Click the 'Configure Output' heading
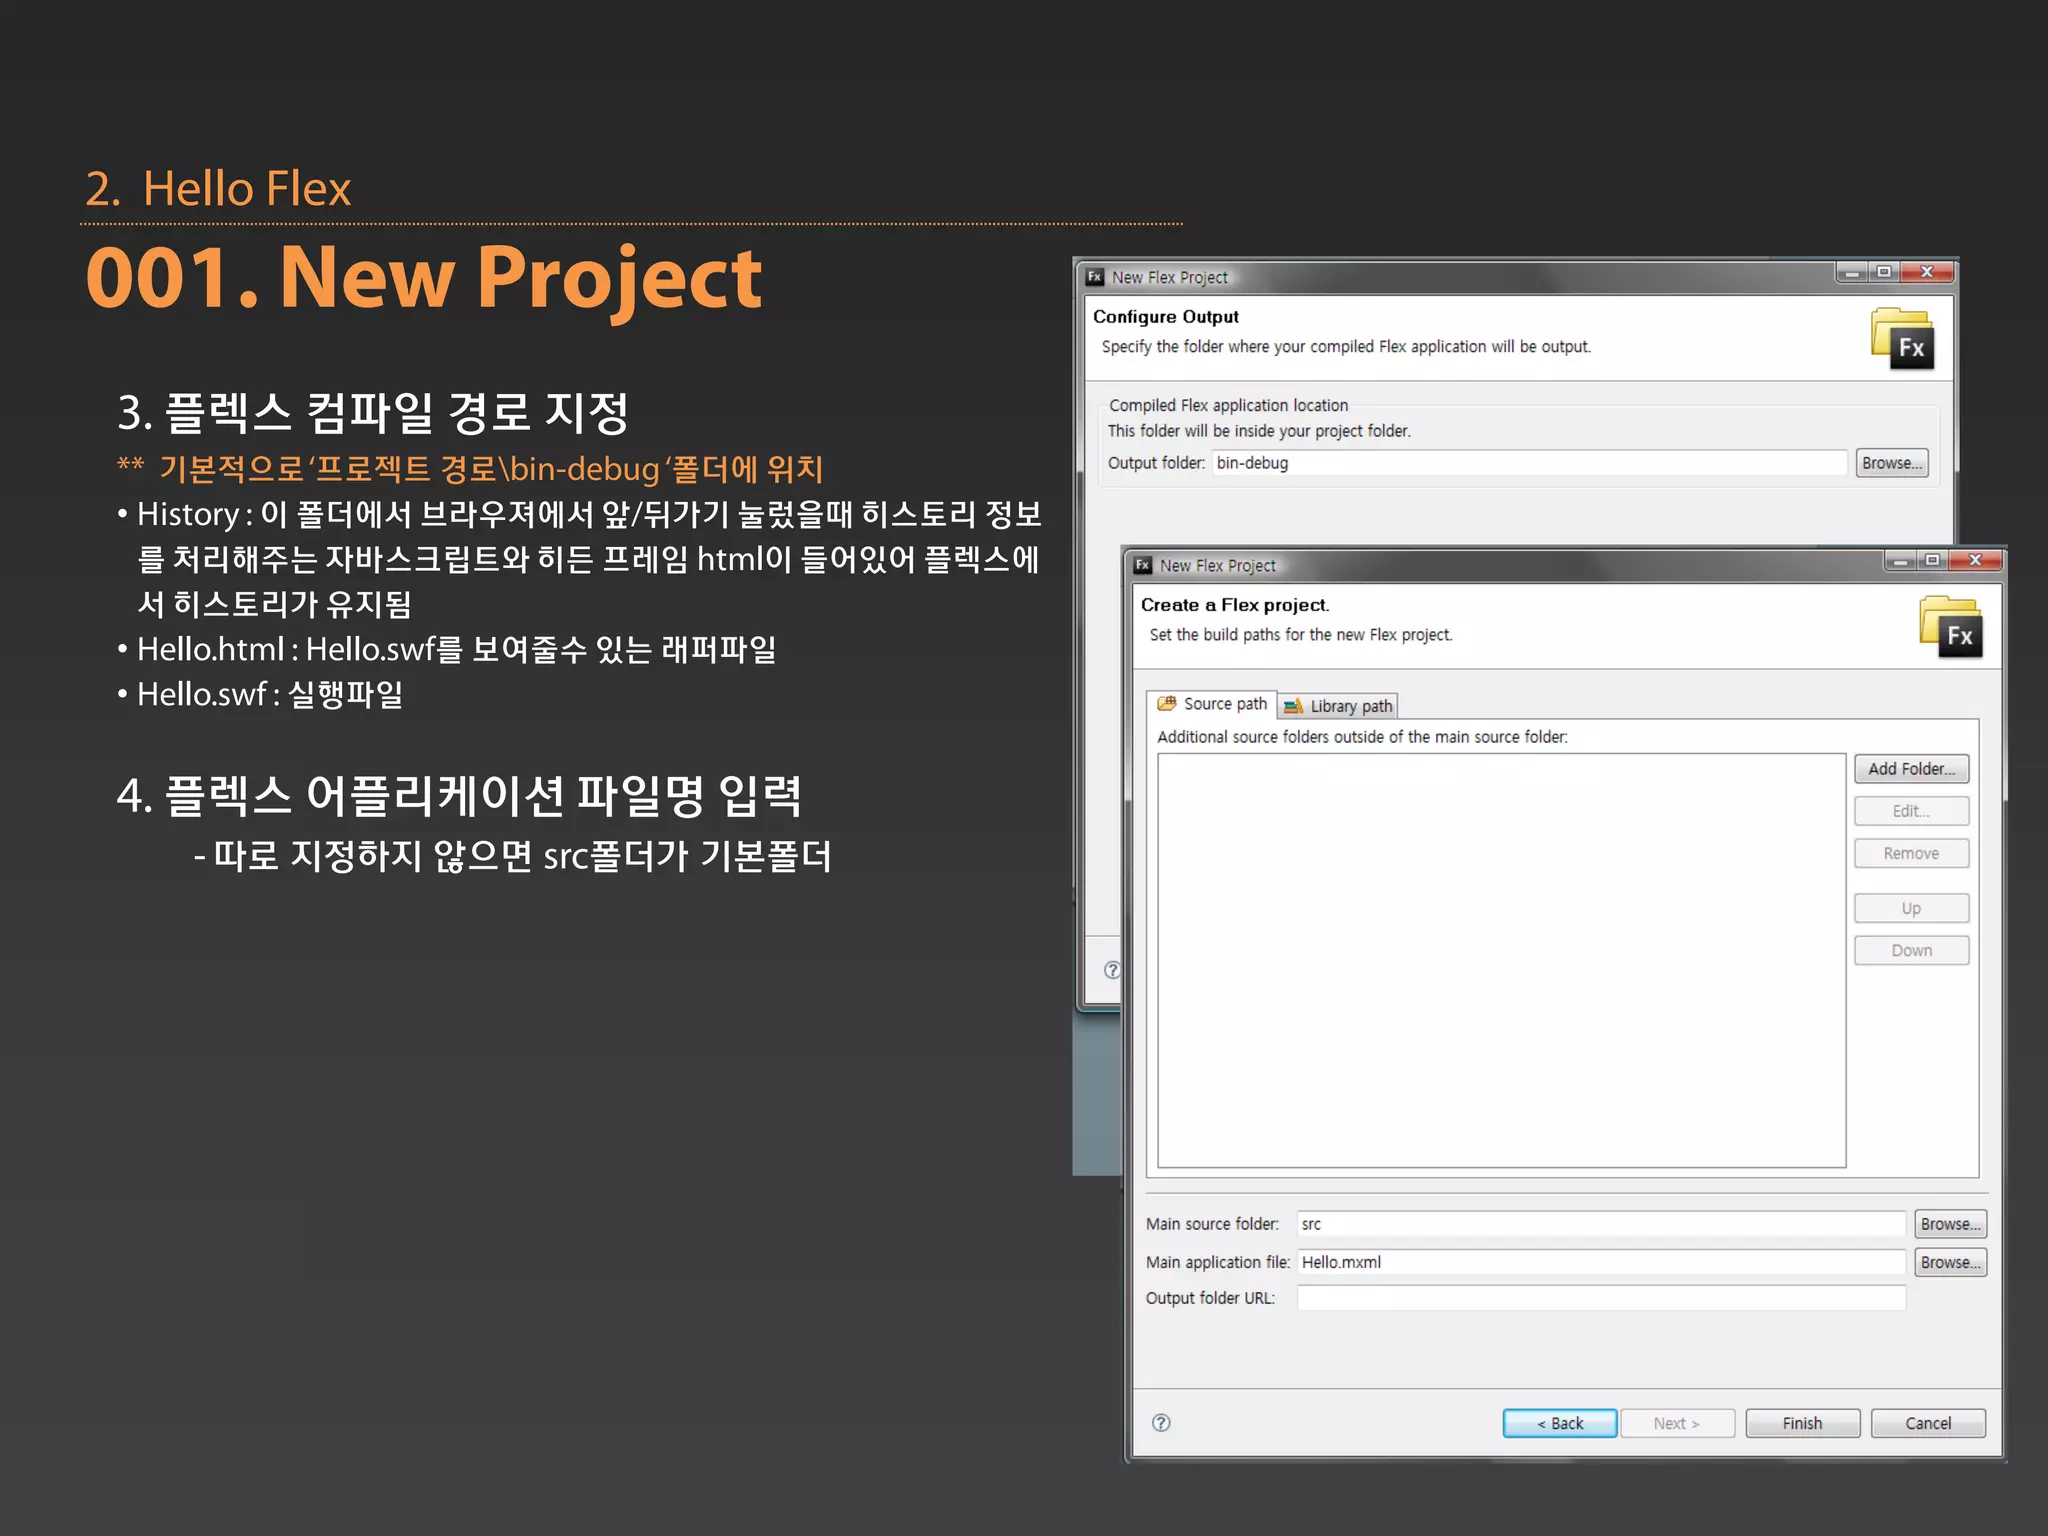2048x1536 pixels. [1166, 317]
